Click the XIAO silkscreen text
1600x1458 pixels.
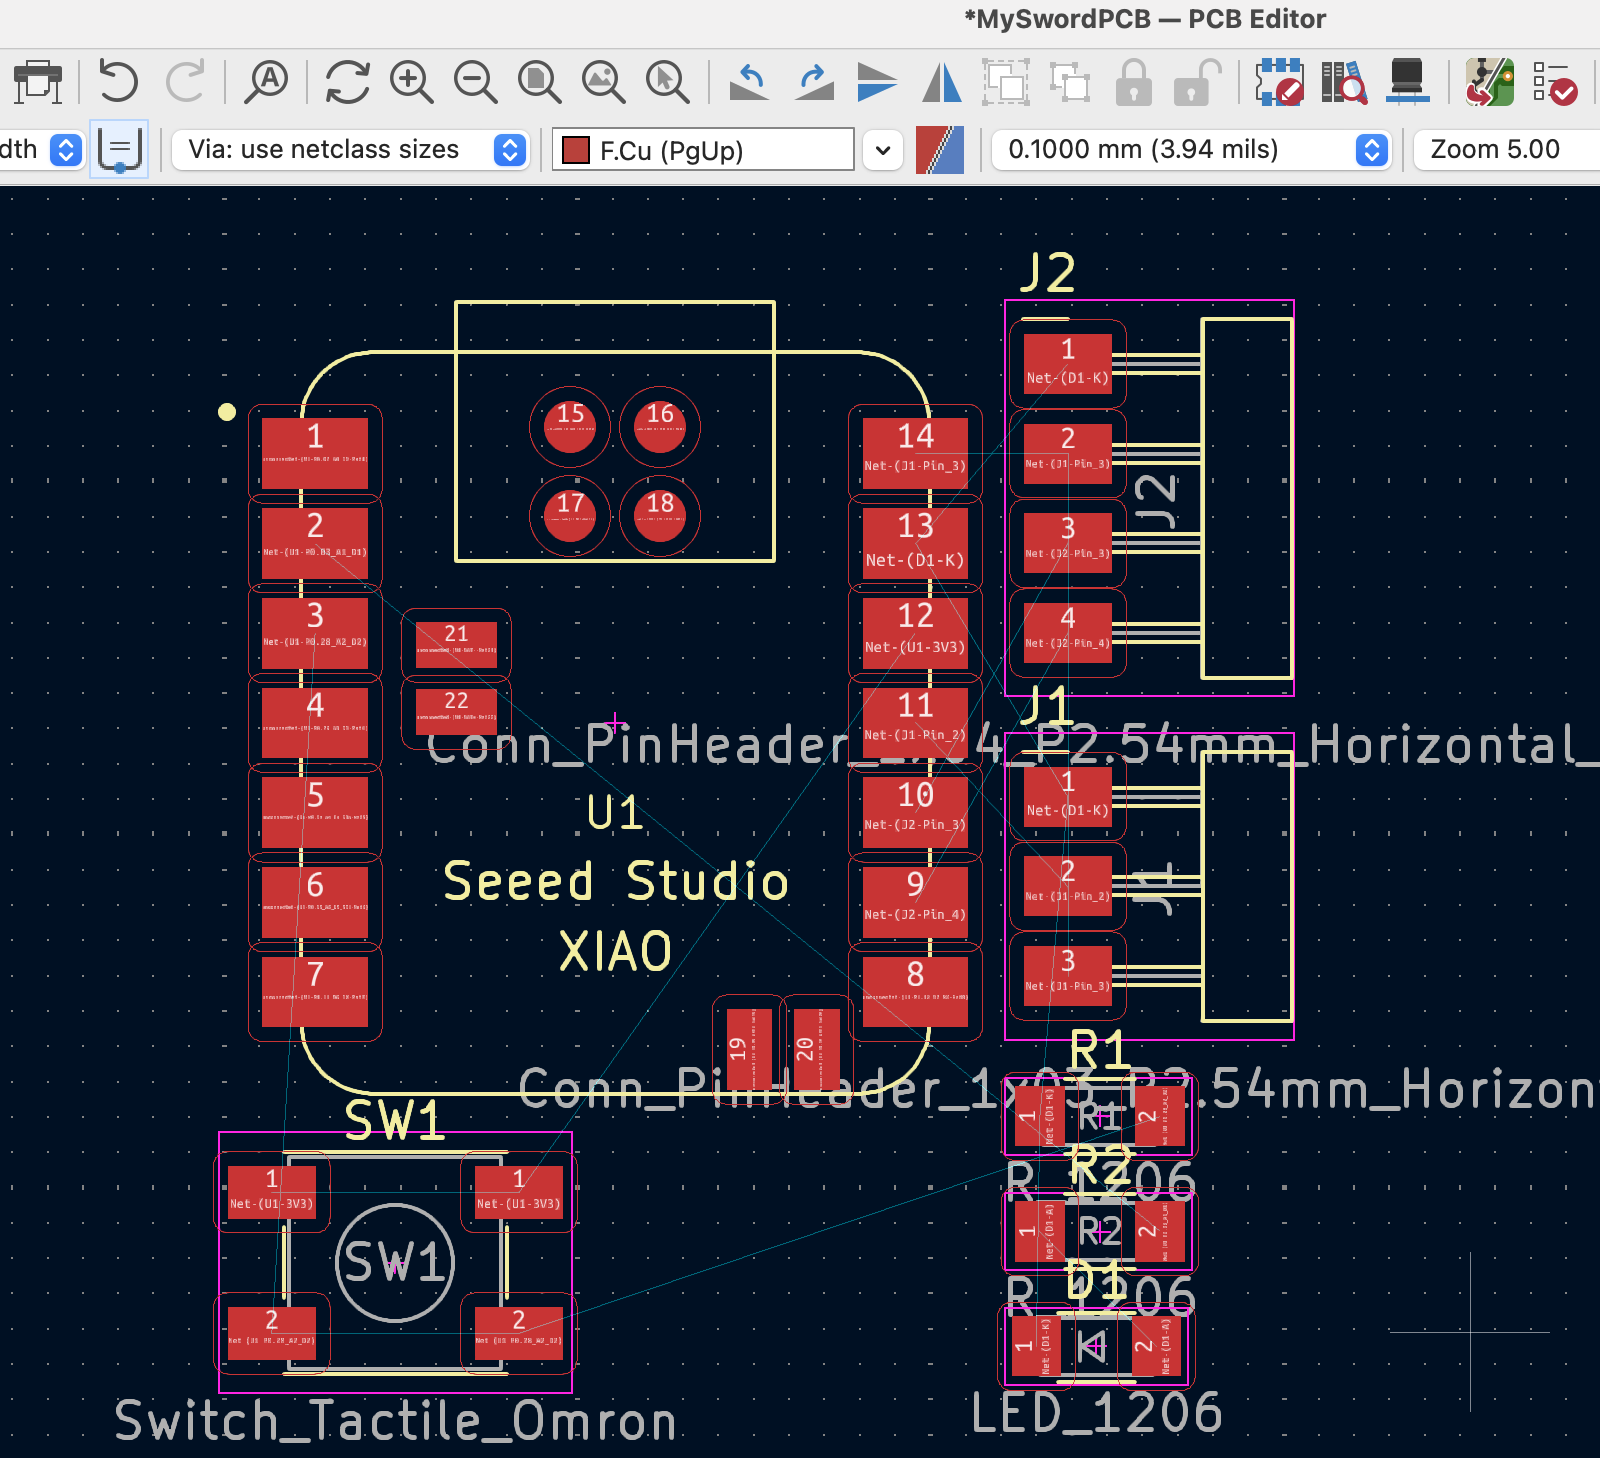616,951
